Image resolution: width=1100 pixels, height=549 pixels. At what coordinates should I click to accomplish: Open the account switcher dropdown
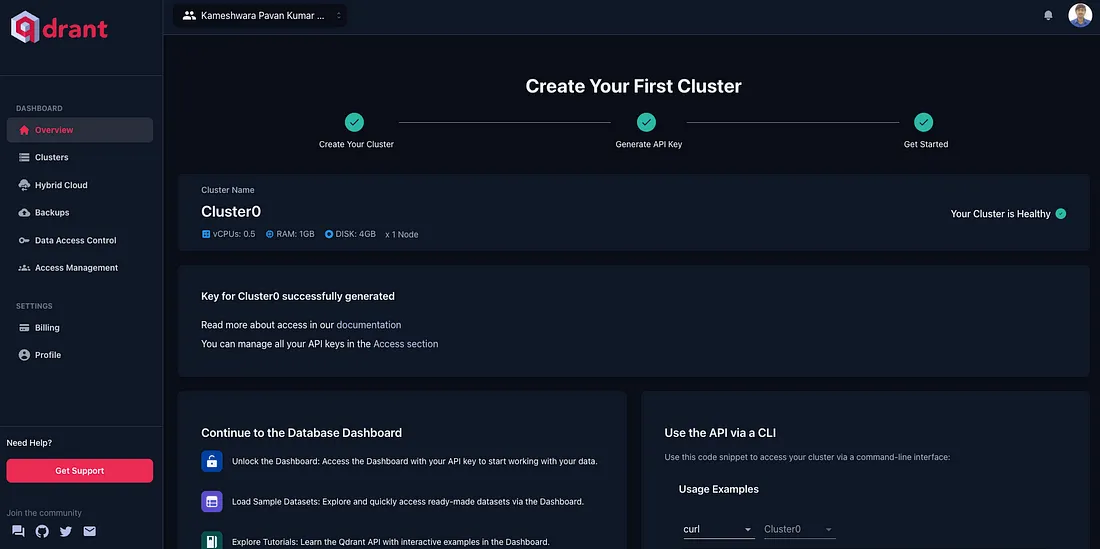[x=260, y=15]
